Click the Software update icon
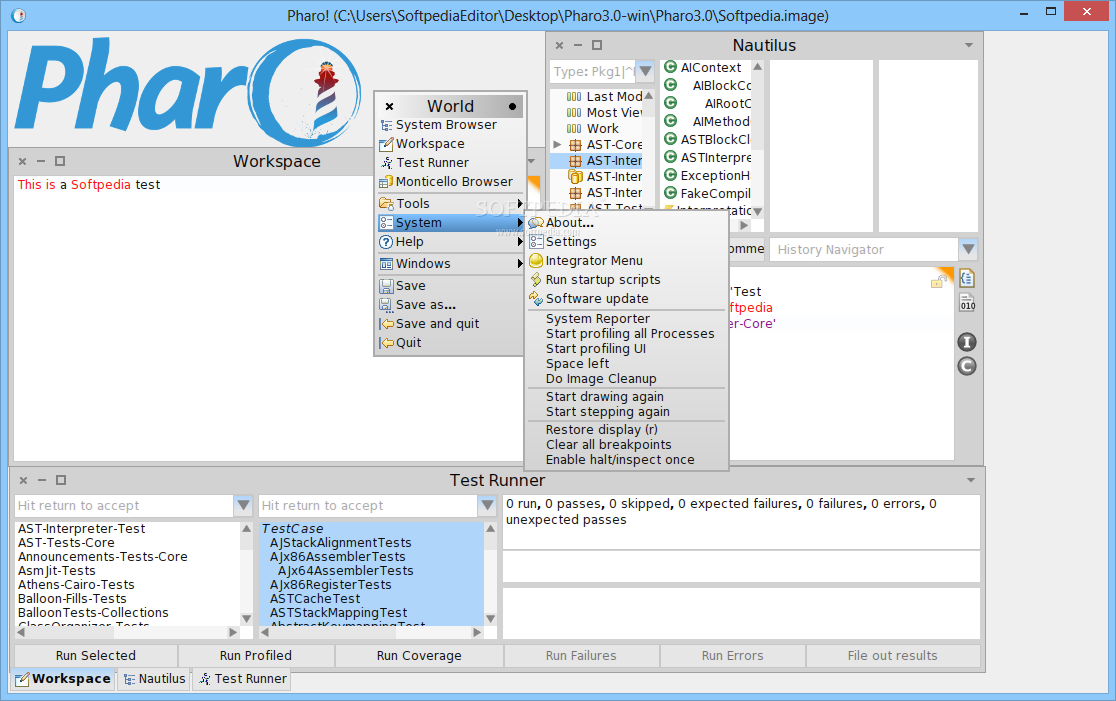The width and height of the screenshot is (1116, 701). (x=536, y=299)
